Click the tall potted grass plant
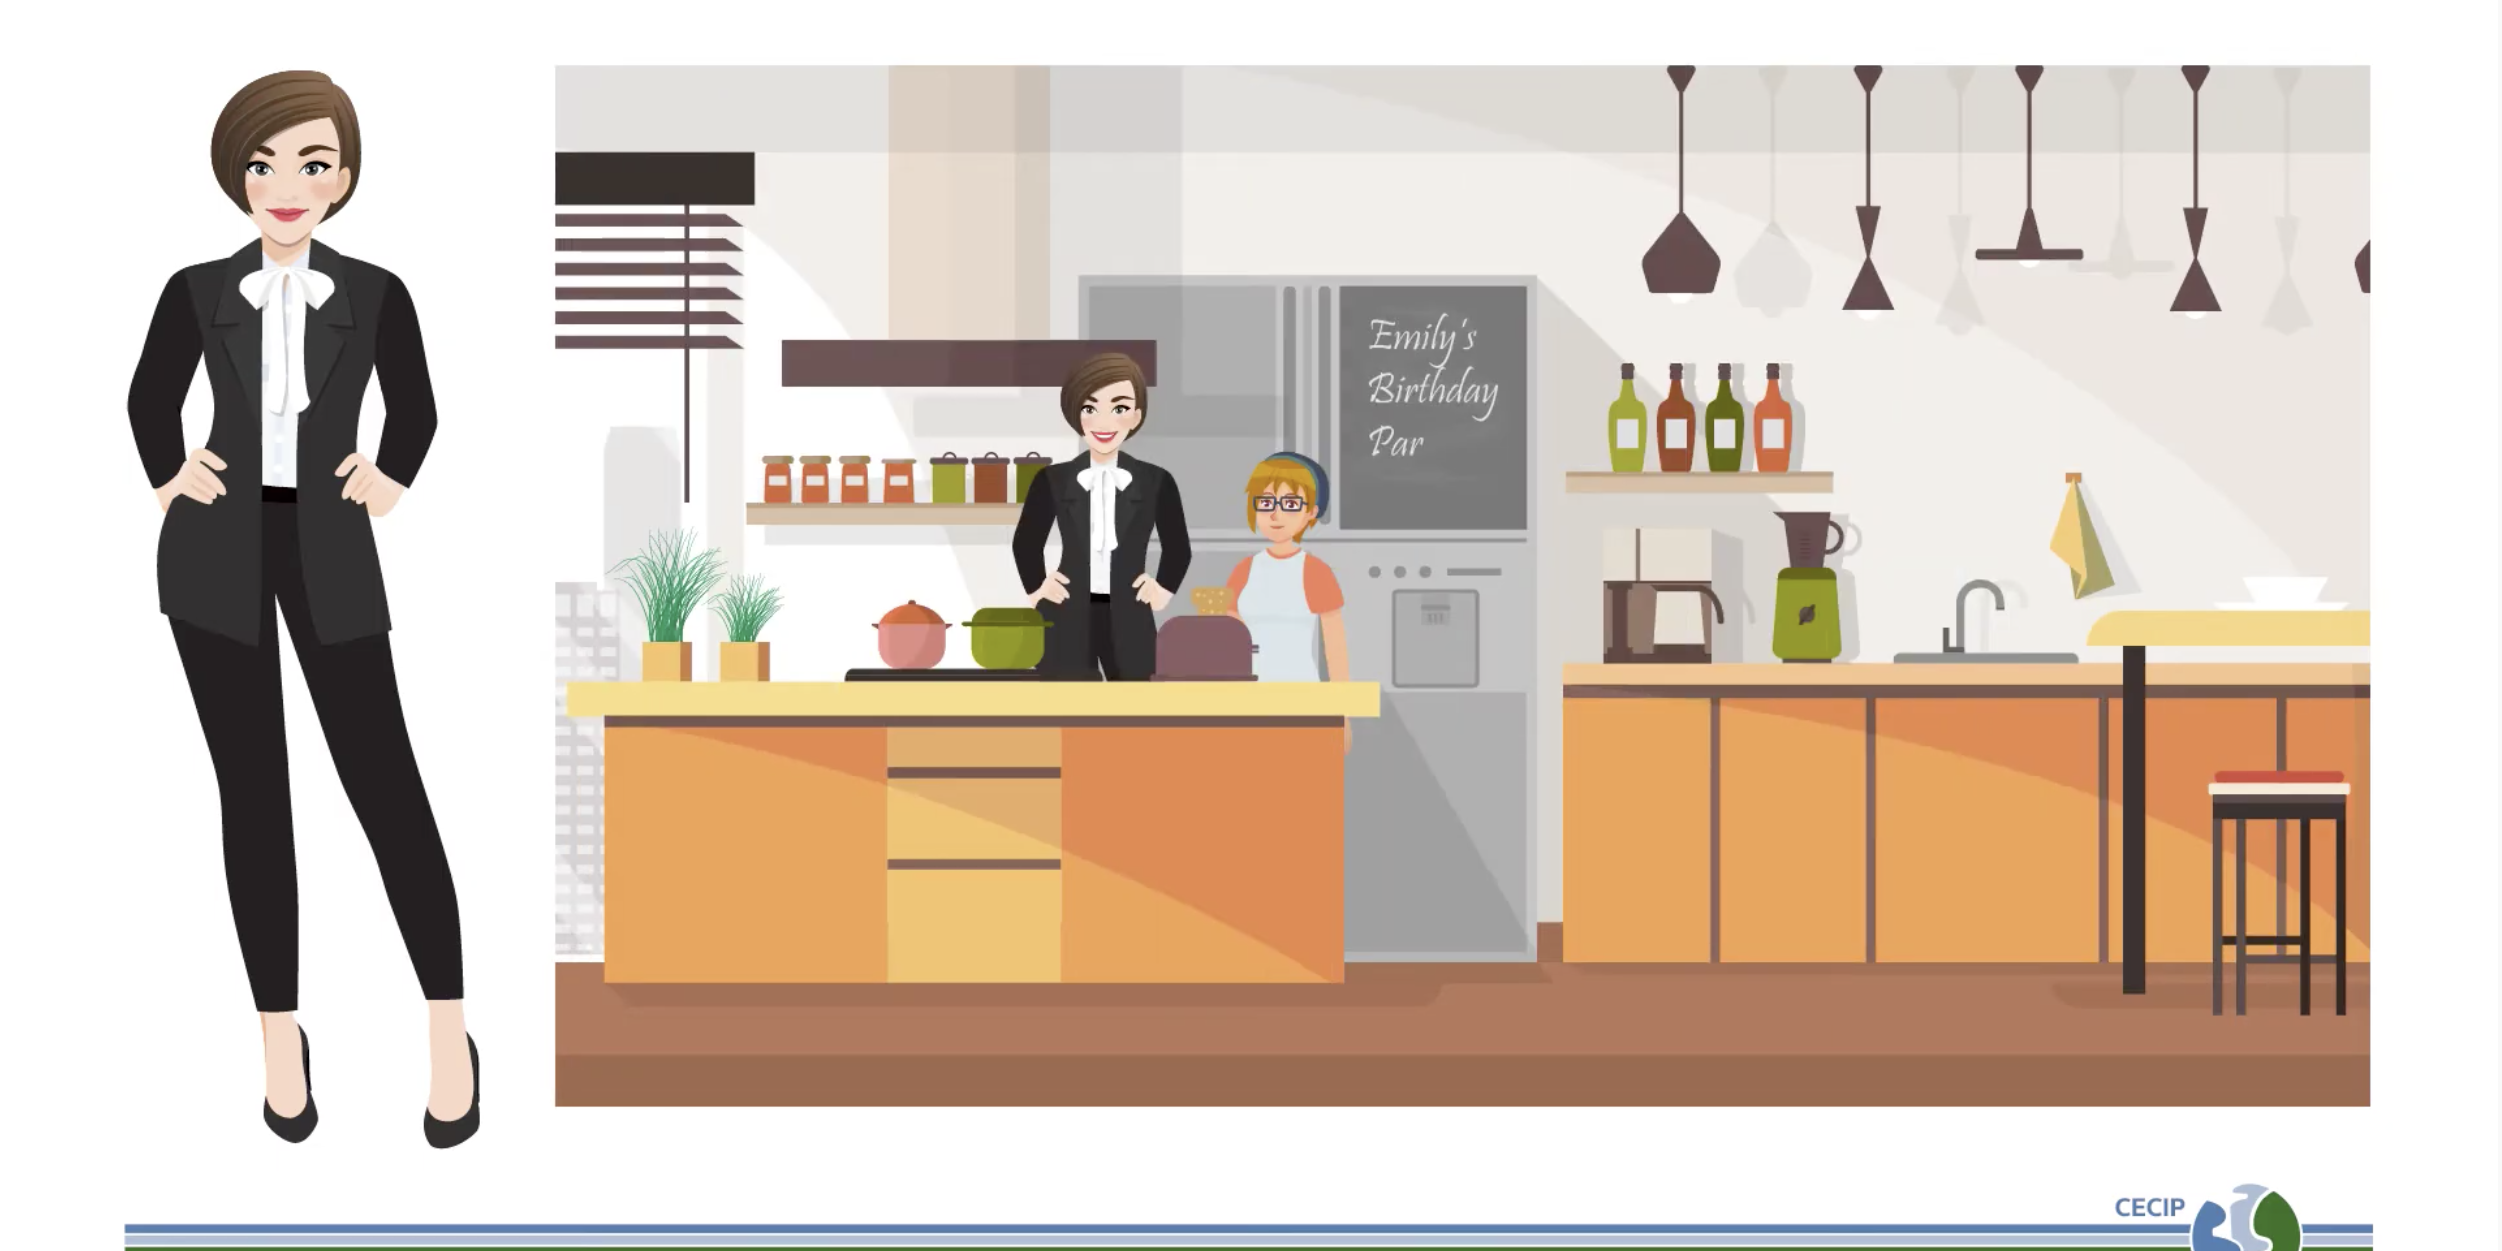 668,612
